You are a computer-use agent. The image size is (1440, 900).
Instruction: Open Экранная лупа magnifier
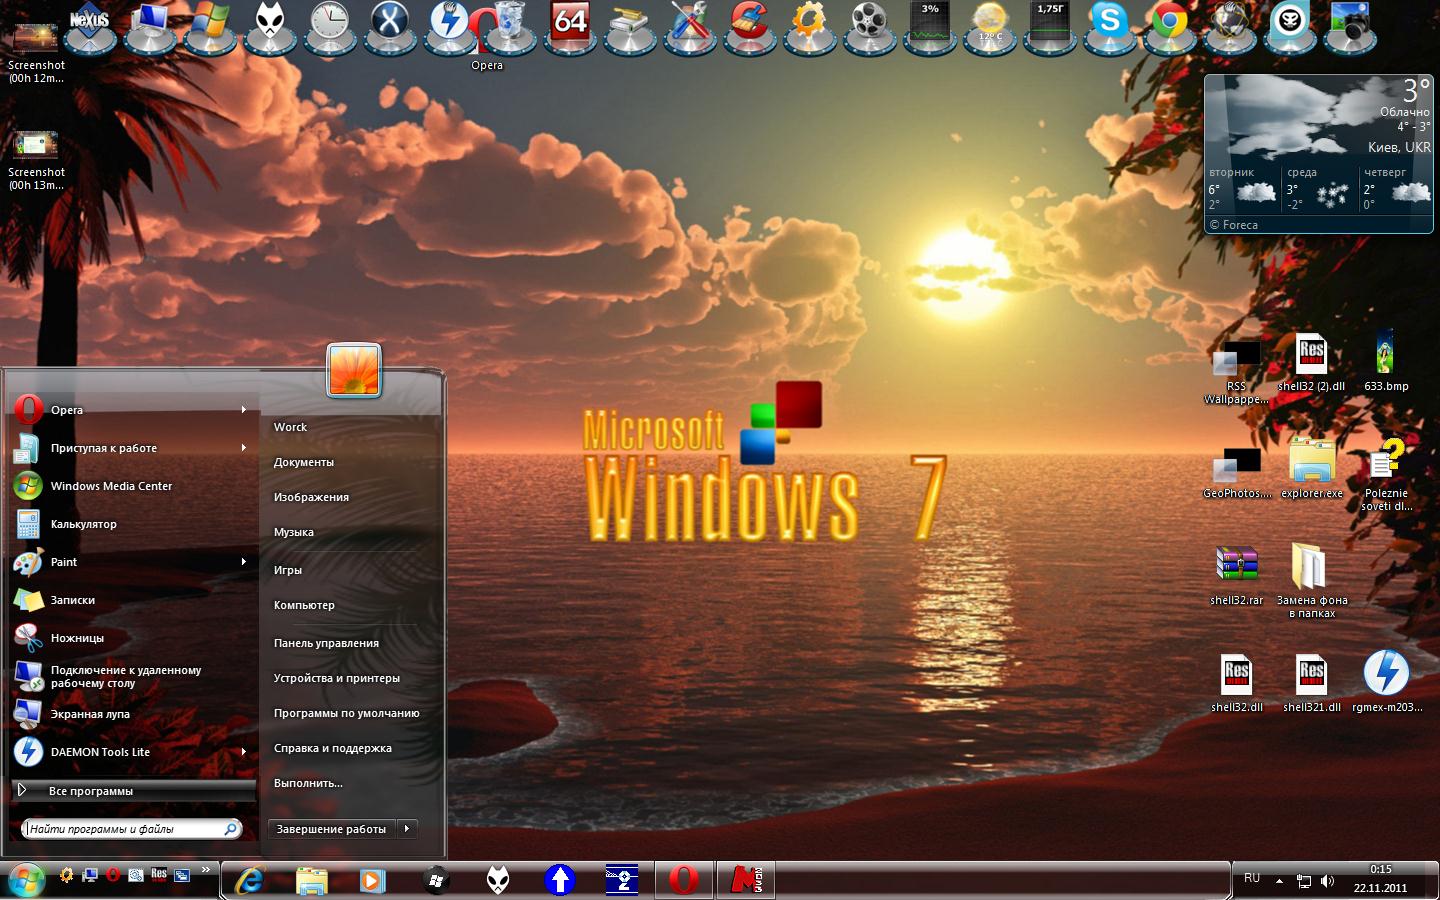(x=133, y=714)
